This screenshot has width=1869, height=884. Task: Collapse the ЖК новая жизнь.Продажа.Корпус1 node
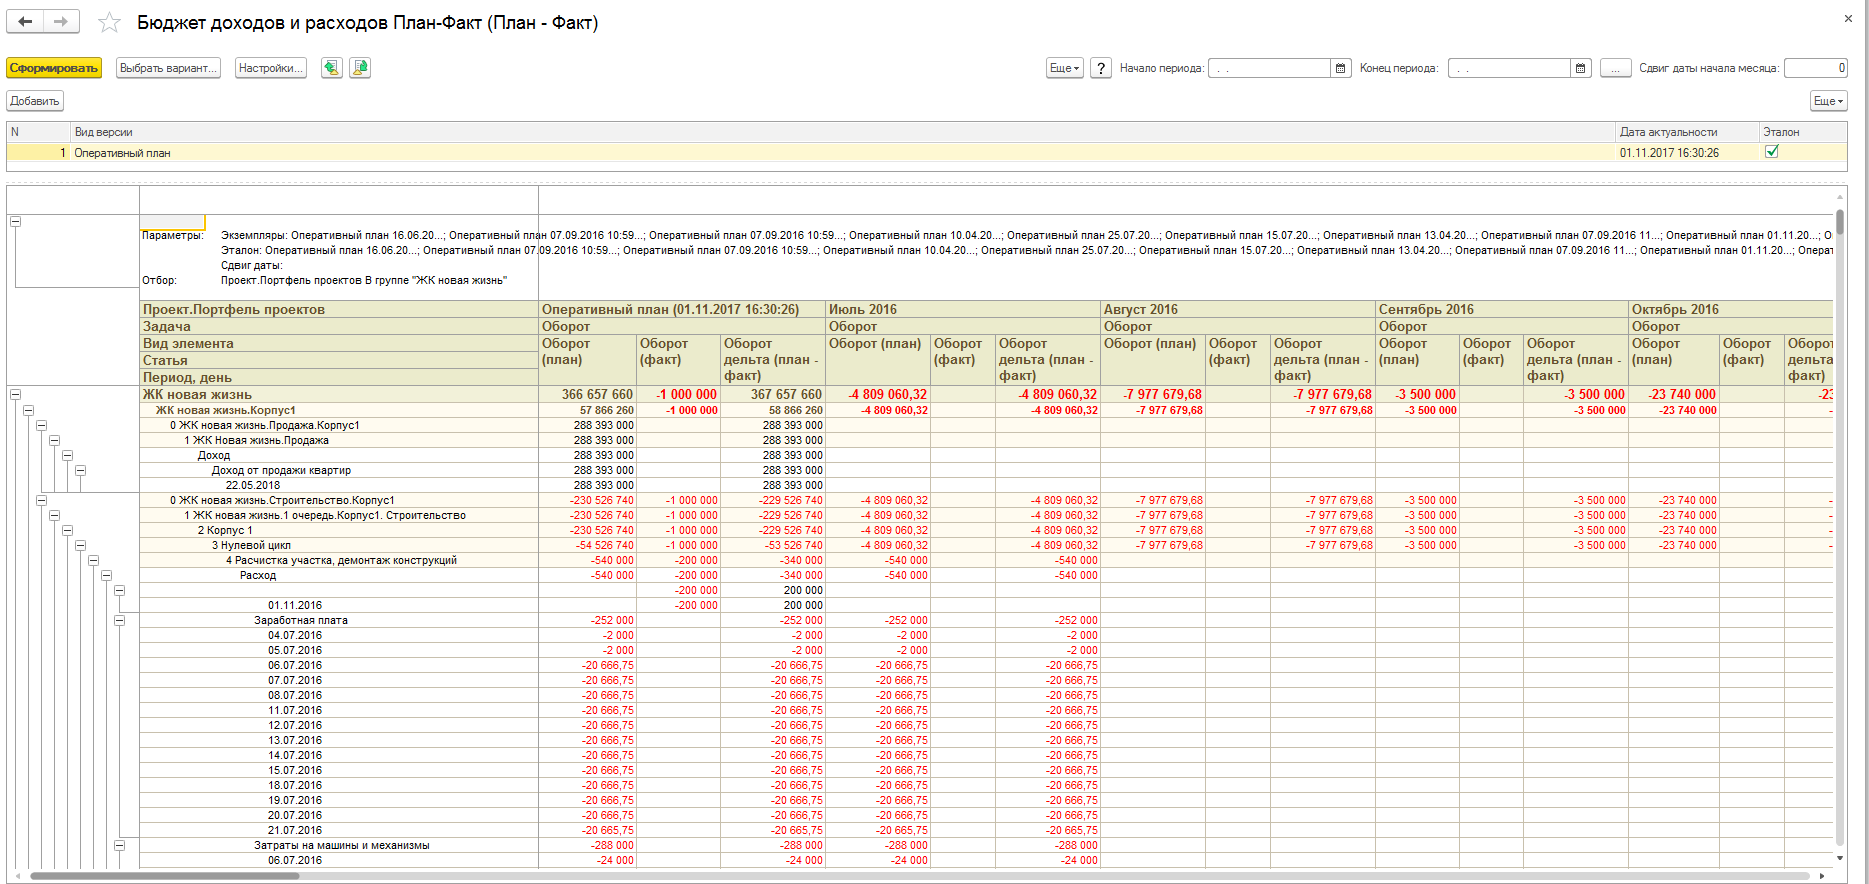[41, 425]
